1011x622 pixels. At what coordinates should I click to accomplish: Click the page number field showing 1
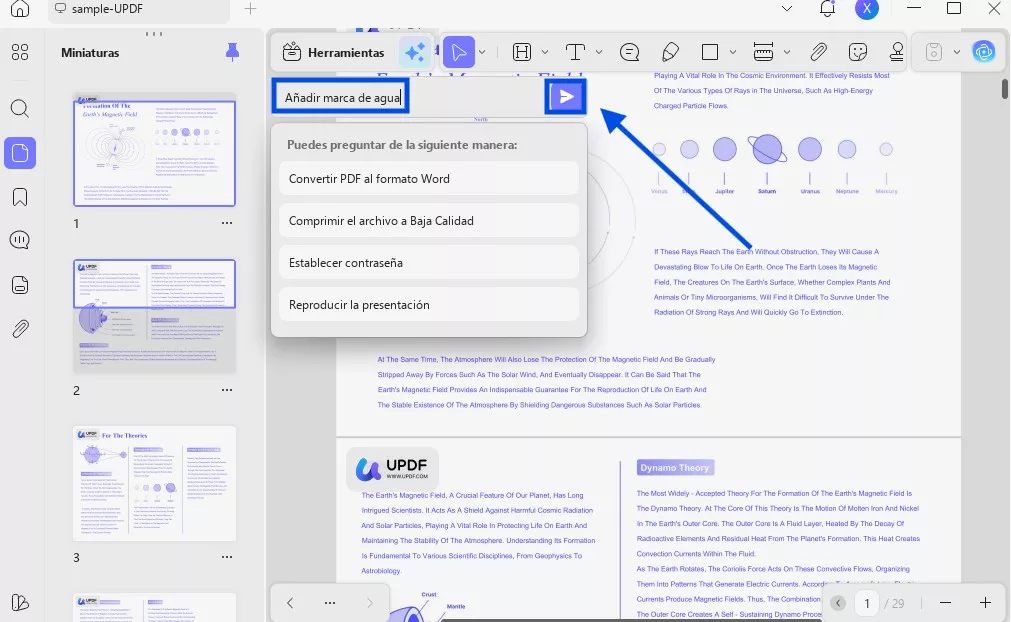867,603
